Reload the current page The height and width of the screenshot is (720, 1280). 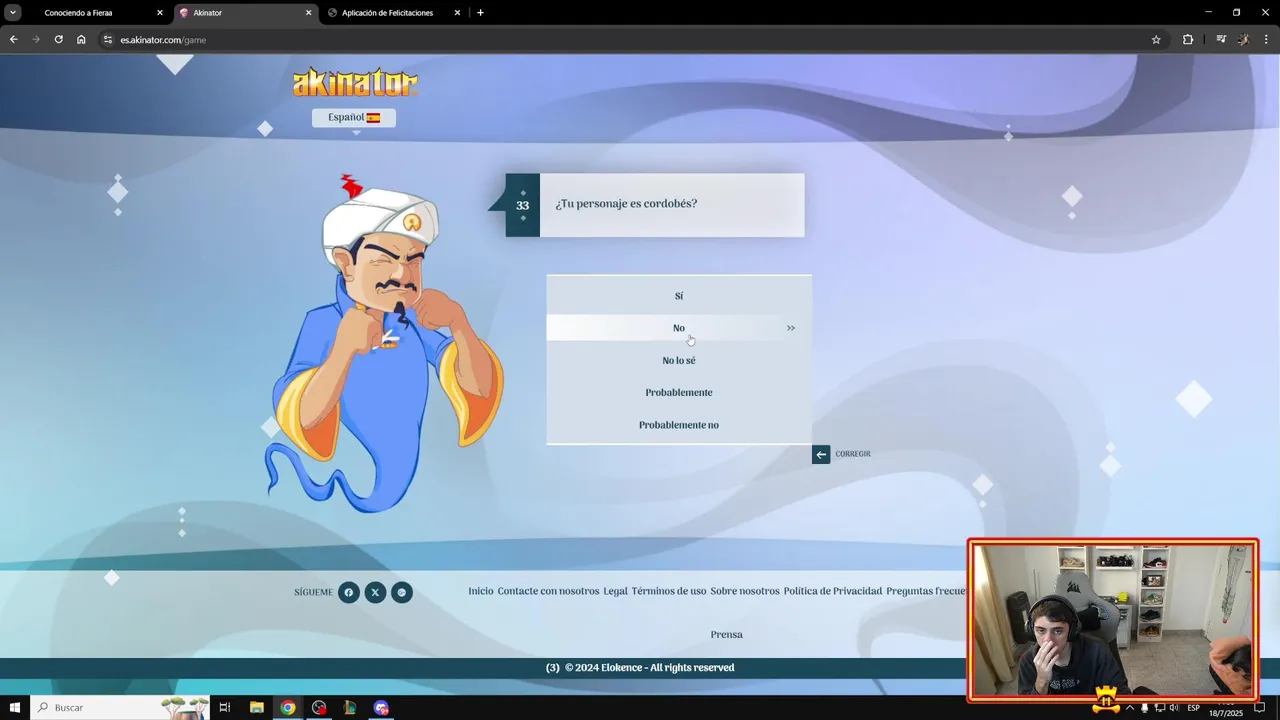pyautogui.click(x=58, y=40)
